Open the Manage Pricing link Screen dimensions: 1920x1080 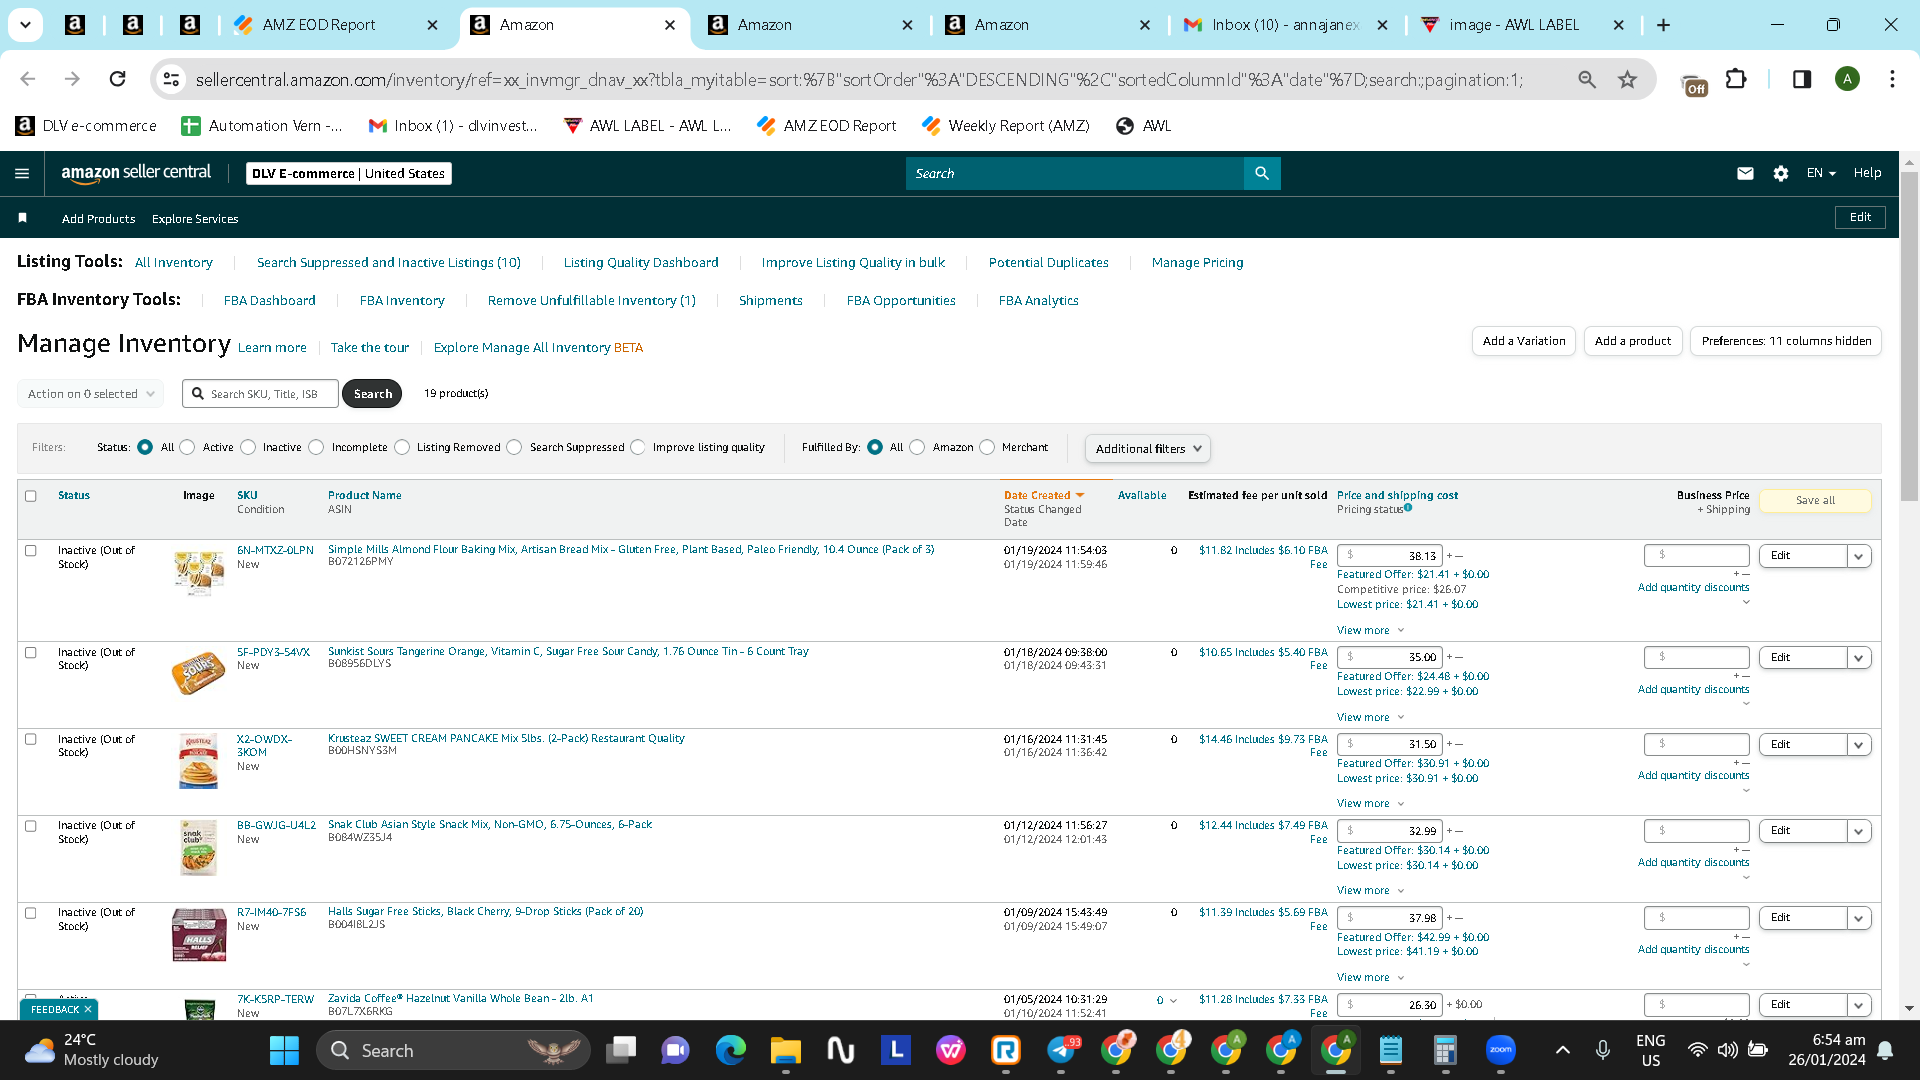coord(1198,263)
